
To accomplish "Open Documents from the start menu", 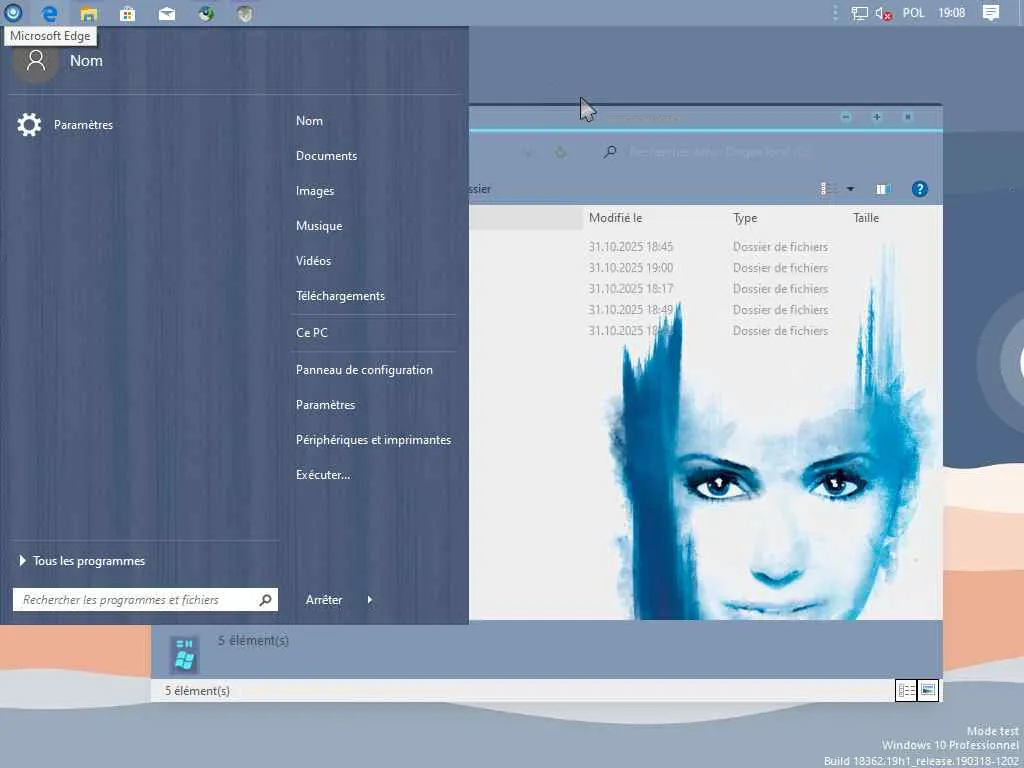I will [327, 156].
